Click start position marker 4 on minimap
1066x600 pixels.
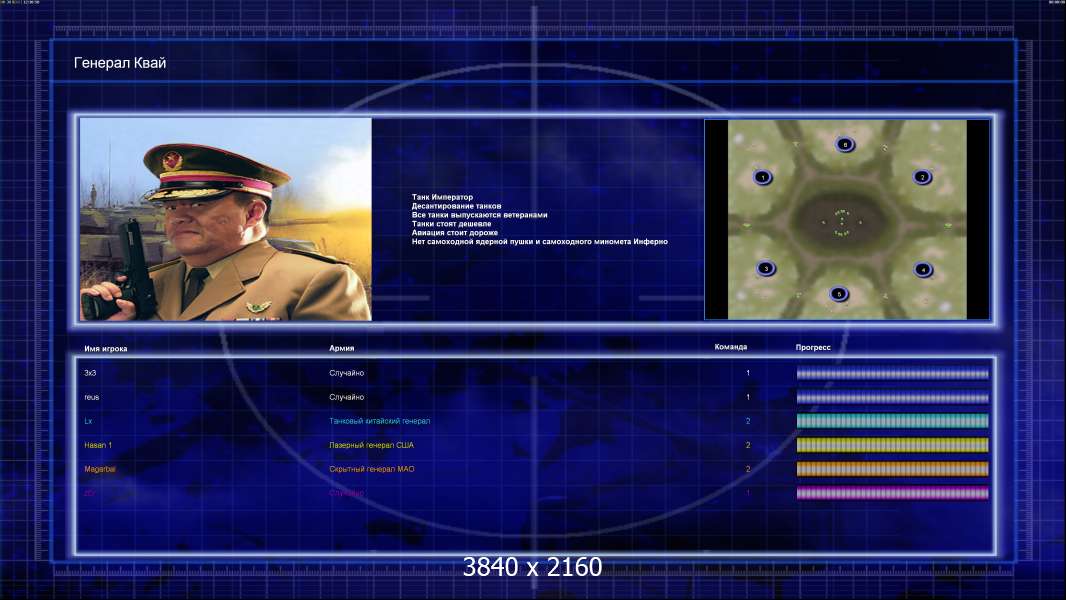point(923,270)
